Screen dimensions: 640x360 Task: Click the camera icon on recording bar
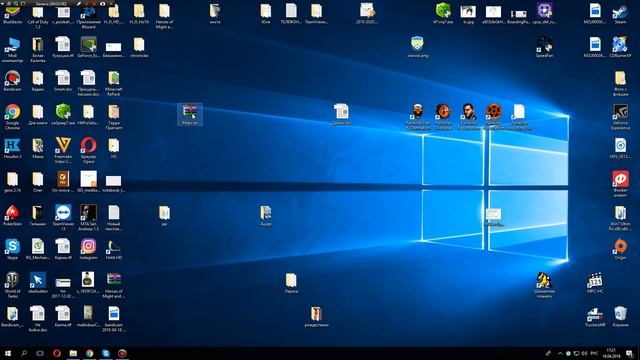(102, 3)
